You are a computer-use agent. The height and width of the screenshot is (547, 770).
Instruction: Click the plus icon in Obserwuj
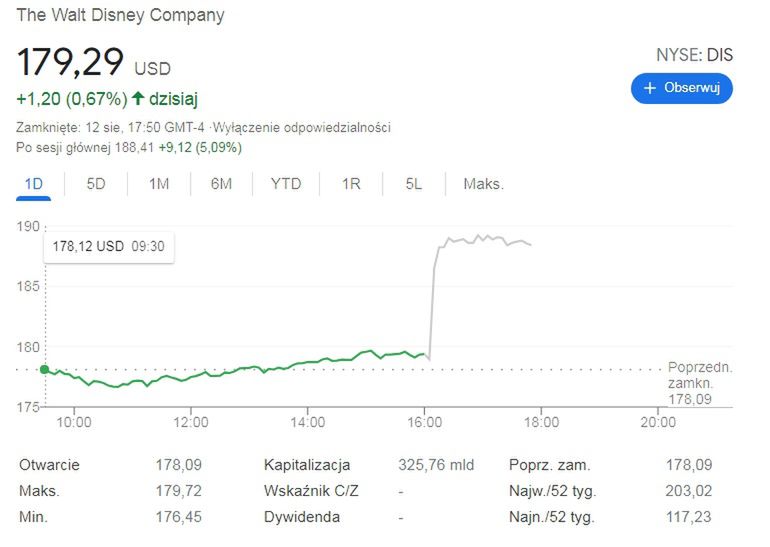click(650, 88)
